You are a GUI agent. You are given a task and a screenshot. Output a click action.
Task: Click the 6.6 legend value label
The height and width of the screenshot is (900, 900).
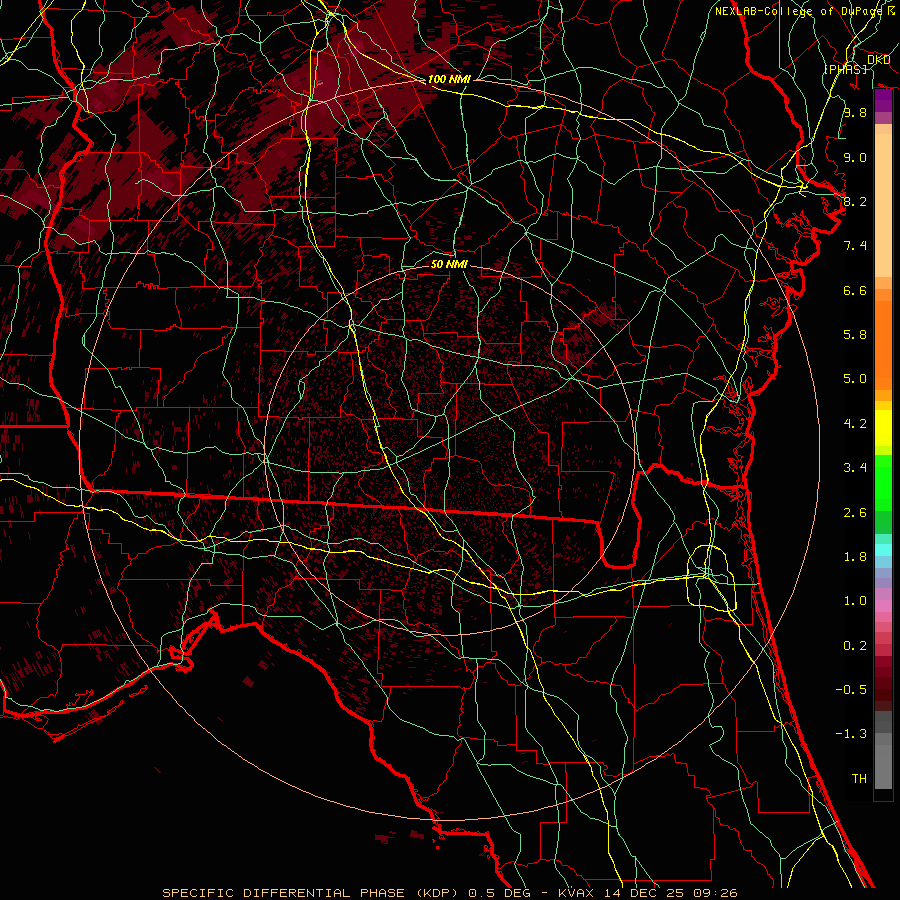854,290
